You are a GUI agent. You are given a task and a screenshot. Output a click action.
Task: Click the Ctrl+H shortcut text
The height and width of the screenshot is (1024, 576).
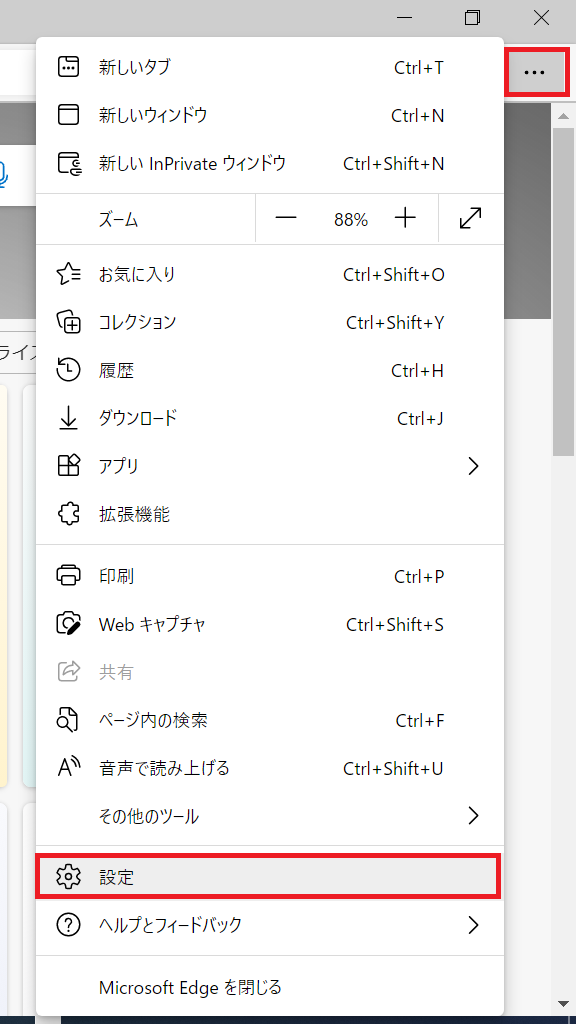click(417, 371)
